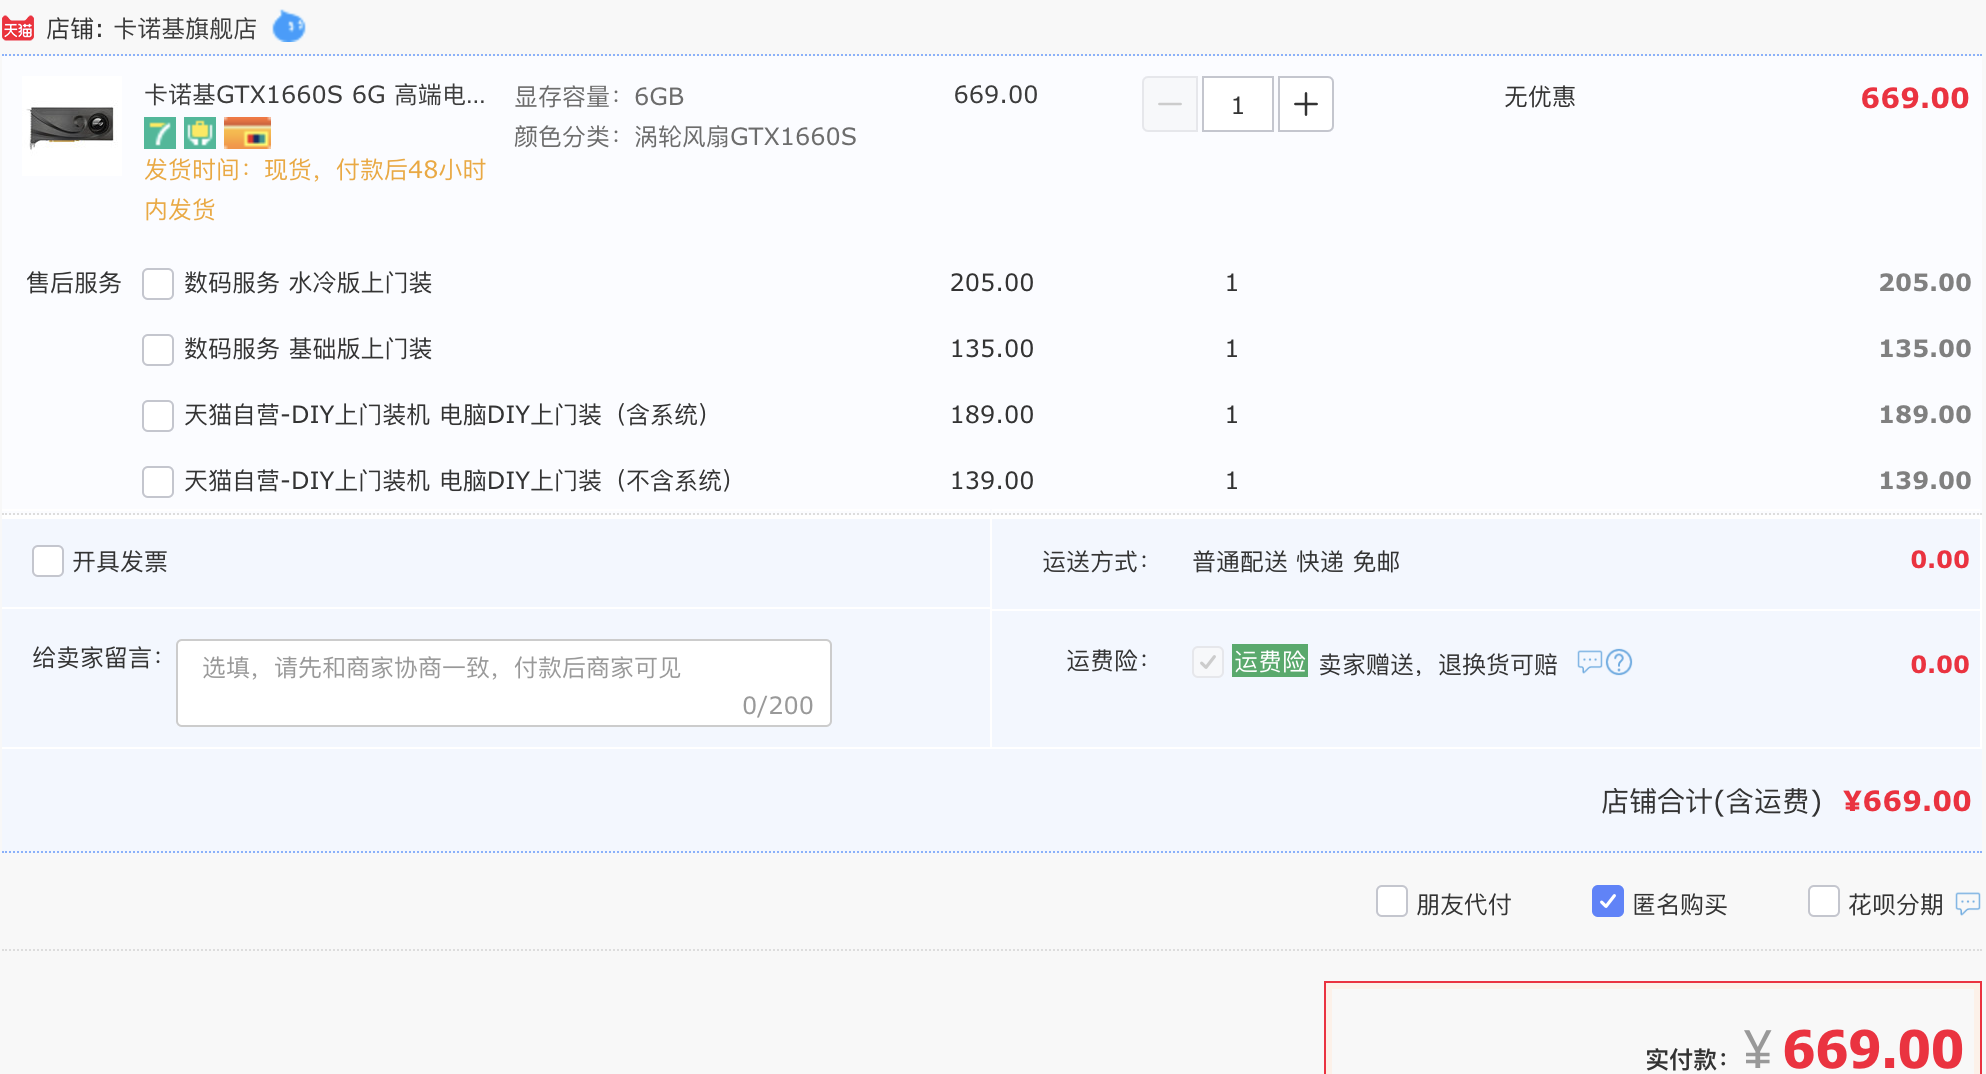Click the red 669.00 item subtotal
The width and height of the screenshot is (1986, 1074).
(x=1915, y=98)
